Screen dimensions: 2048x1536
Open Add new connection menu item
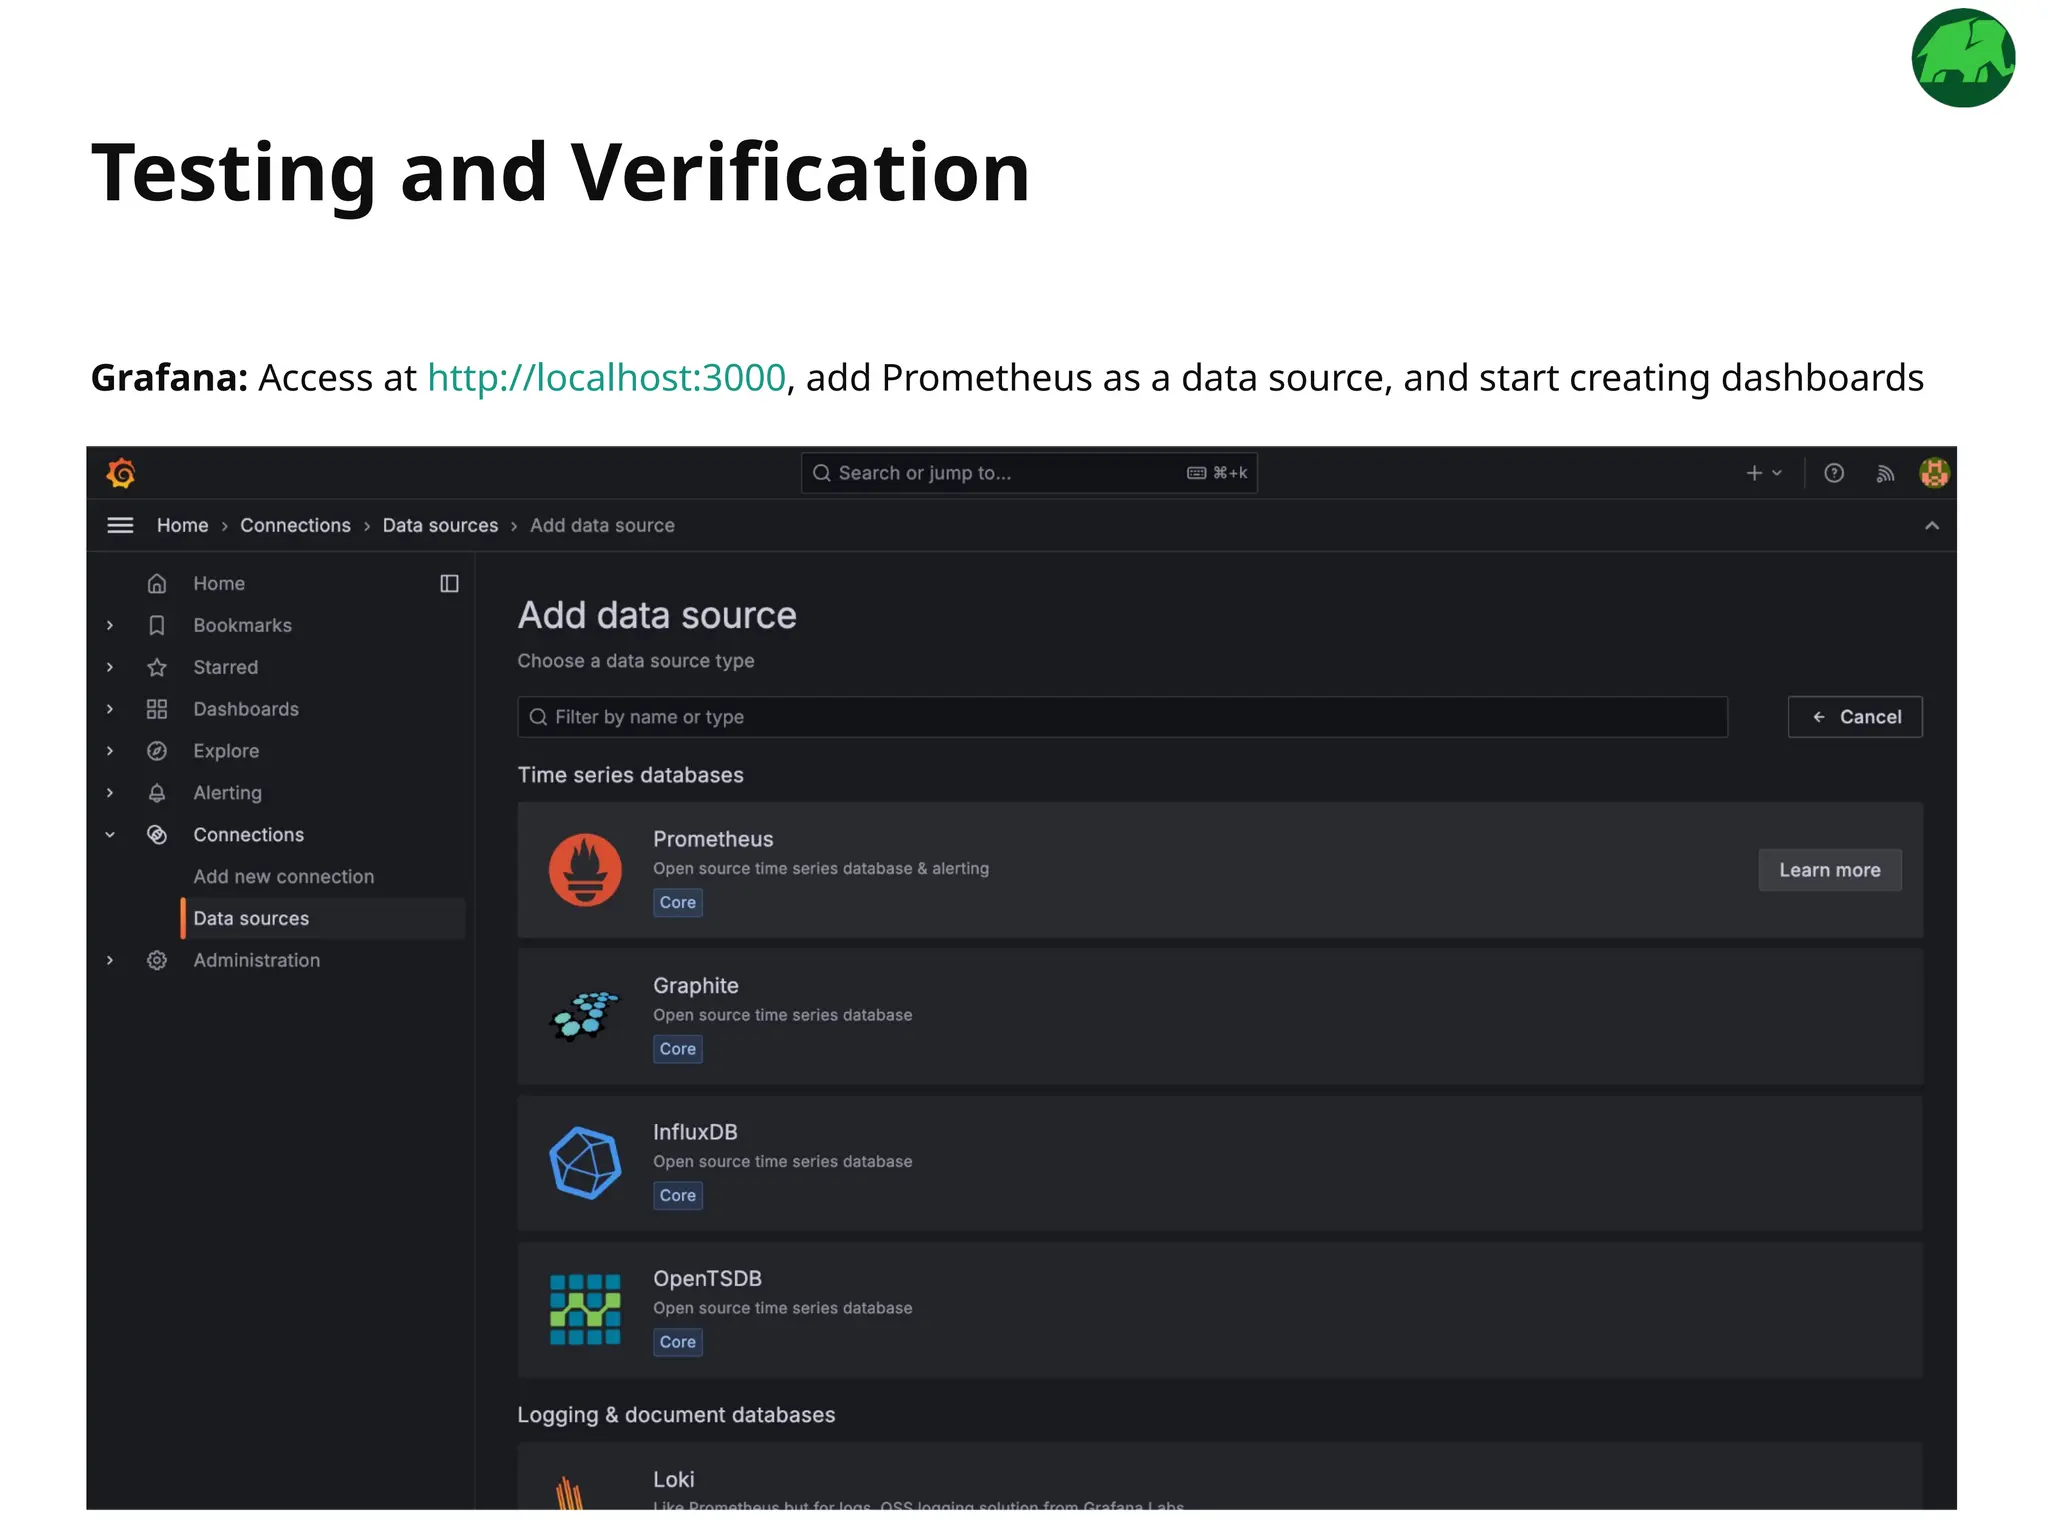(x=283, y=877)
